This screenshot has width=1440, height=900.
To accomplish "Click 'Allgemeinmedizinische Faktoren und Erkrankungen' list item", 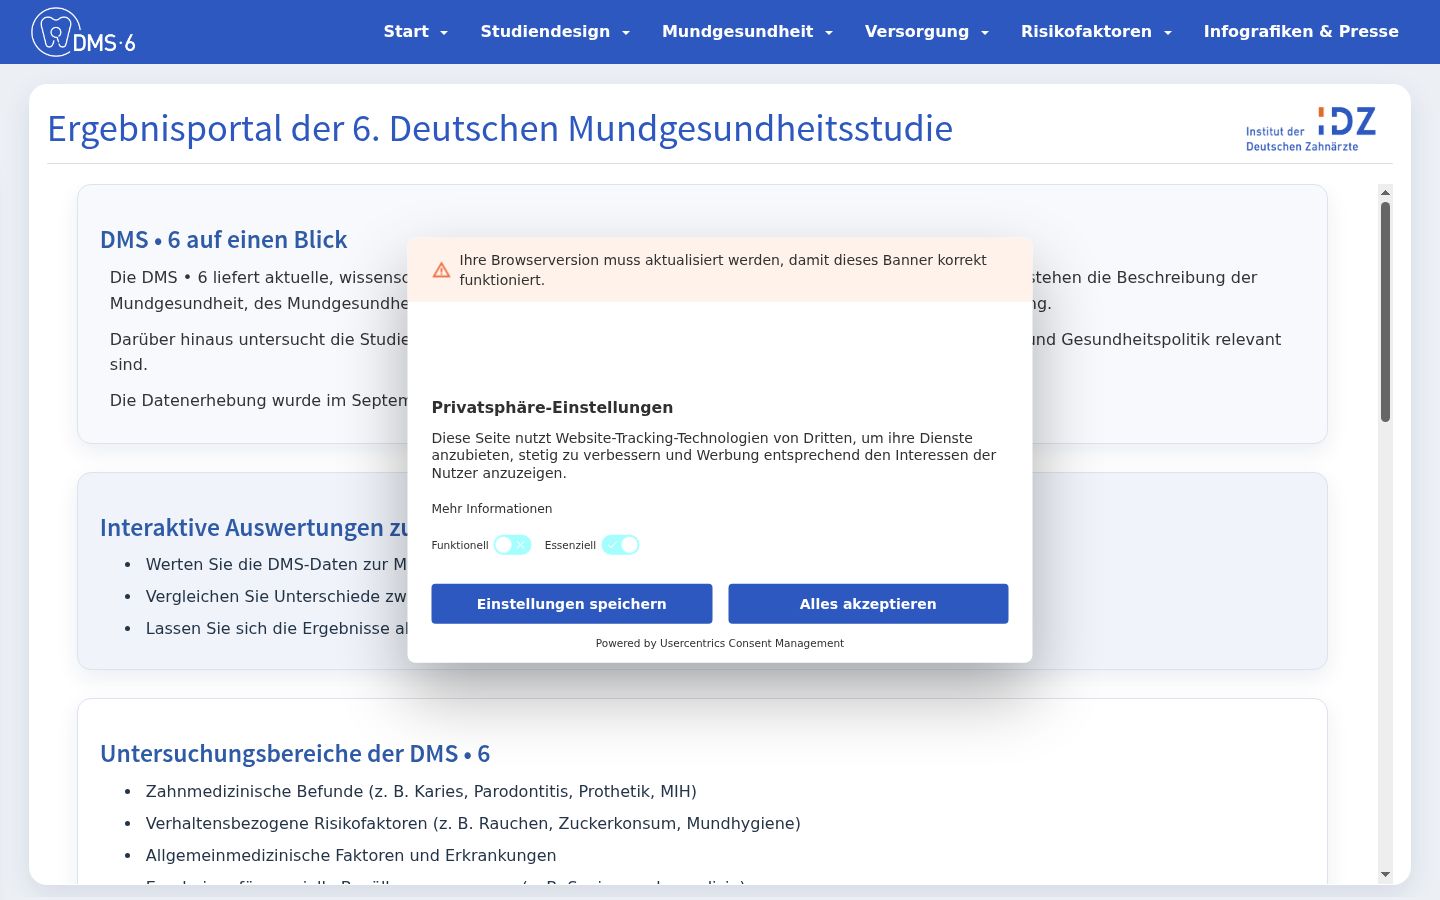I will point(351,855).
